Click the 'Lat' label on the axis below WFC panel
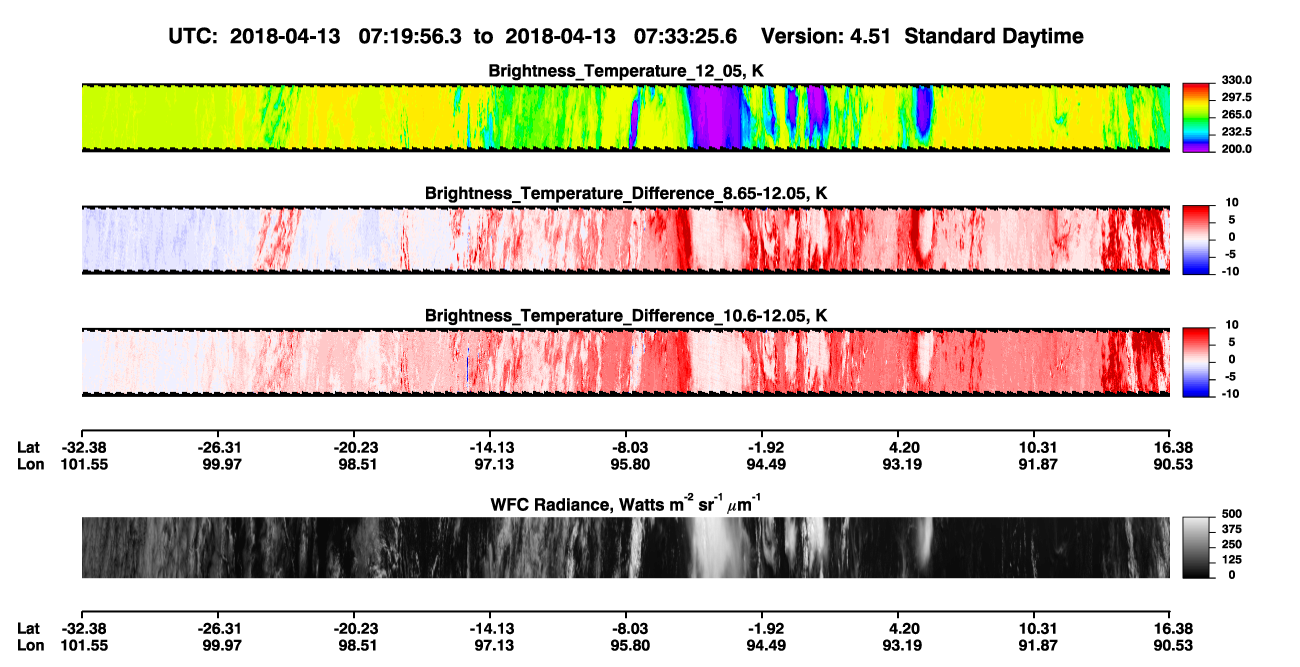This screenshot has width=1300, height=667. (29, 629)
